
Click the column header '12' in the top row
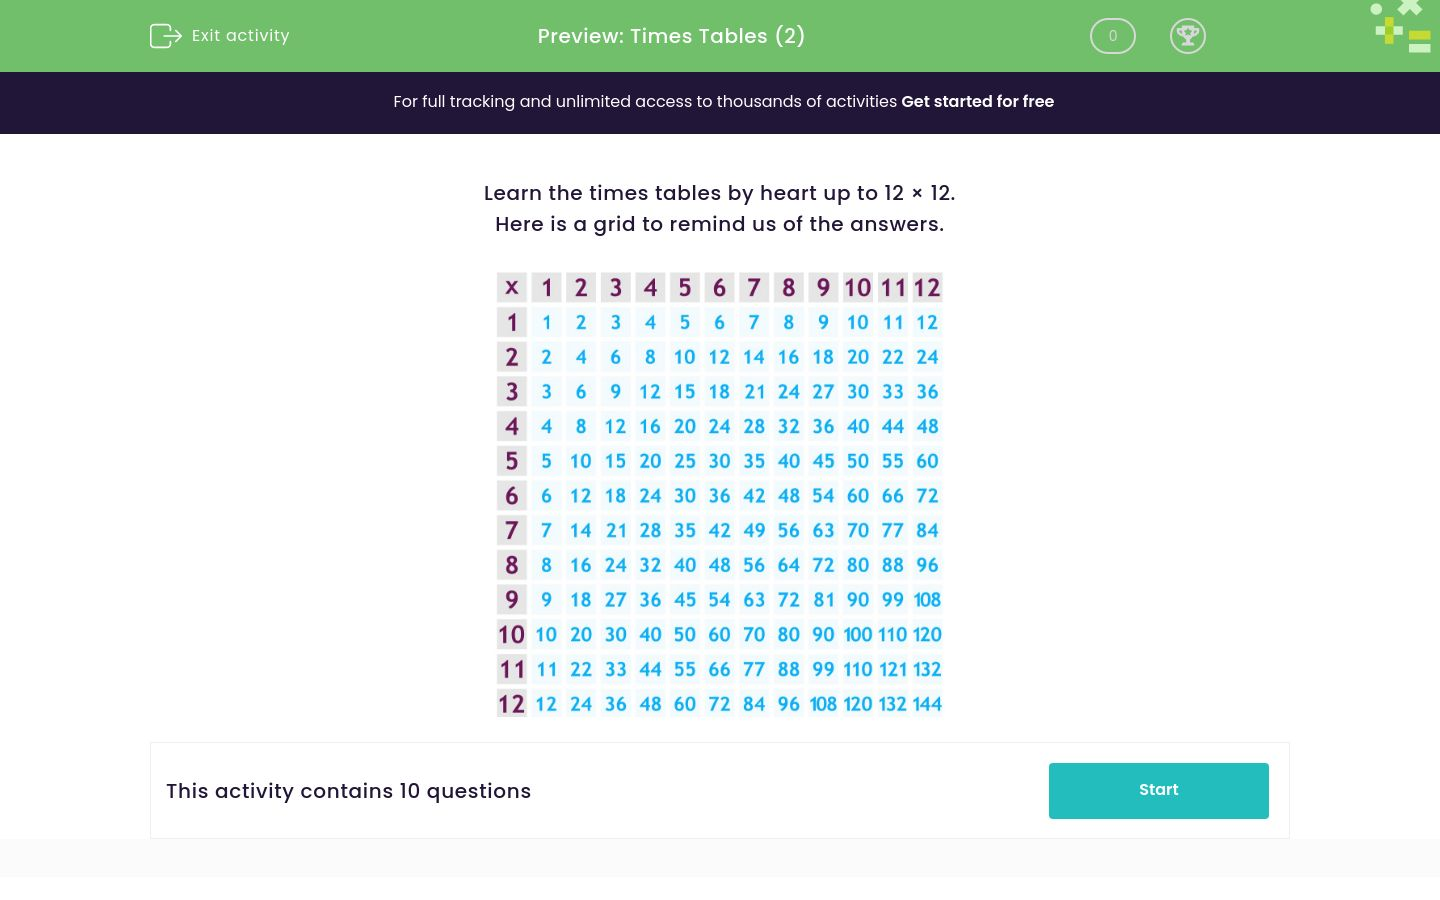(927, 287)
